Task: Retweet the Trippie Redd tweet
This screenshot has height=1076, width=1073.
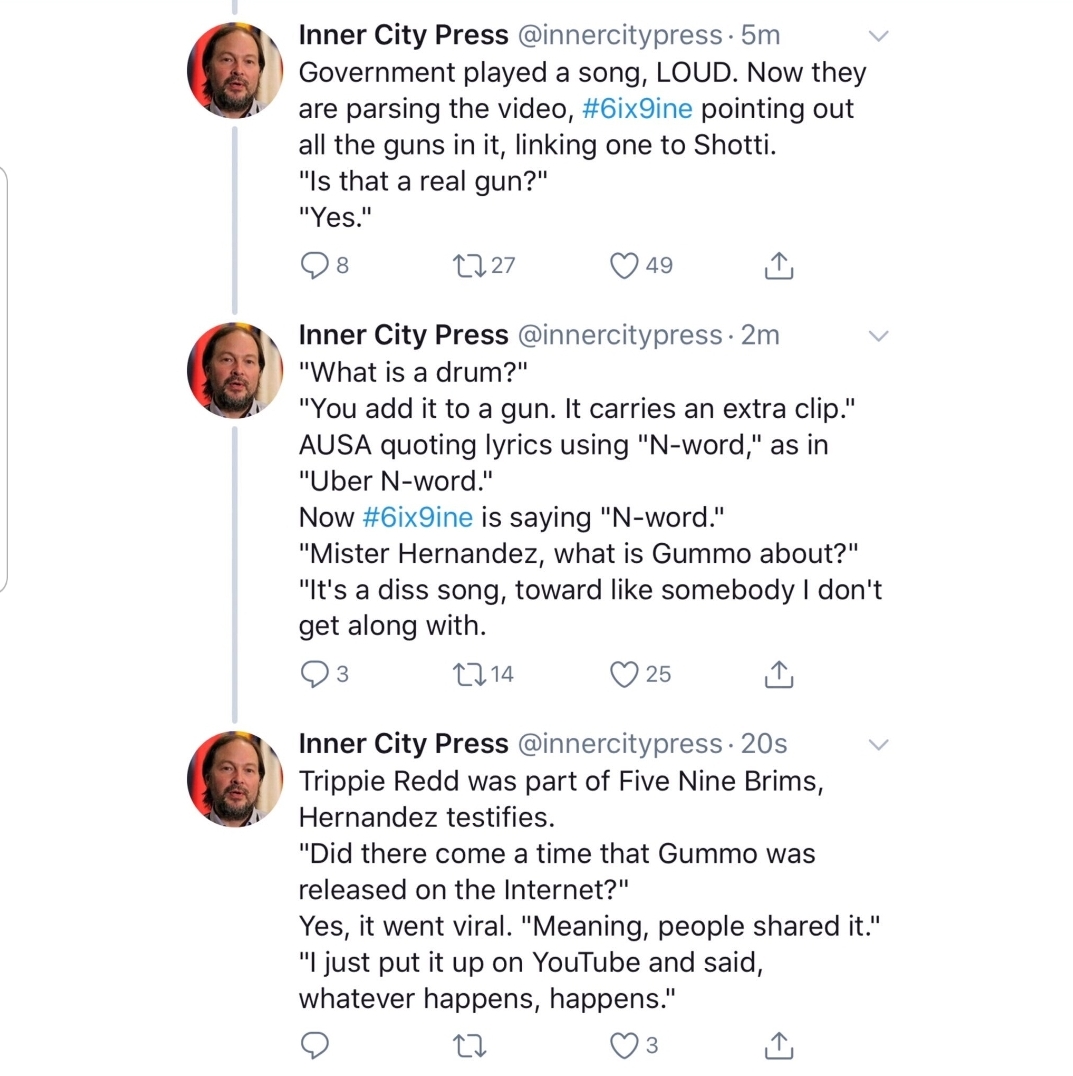Action: tap(467, 1046)
